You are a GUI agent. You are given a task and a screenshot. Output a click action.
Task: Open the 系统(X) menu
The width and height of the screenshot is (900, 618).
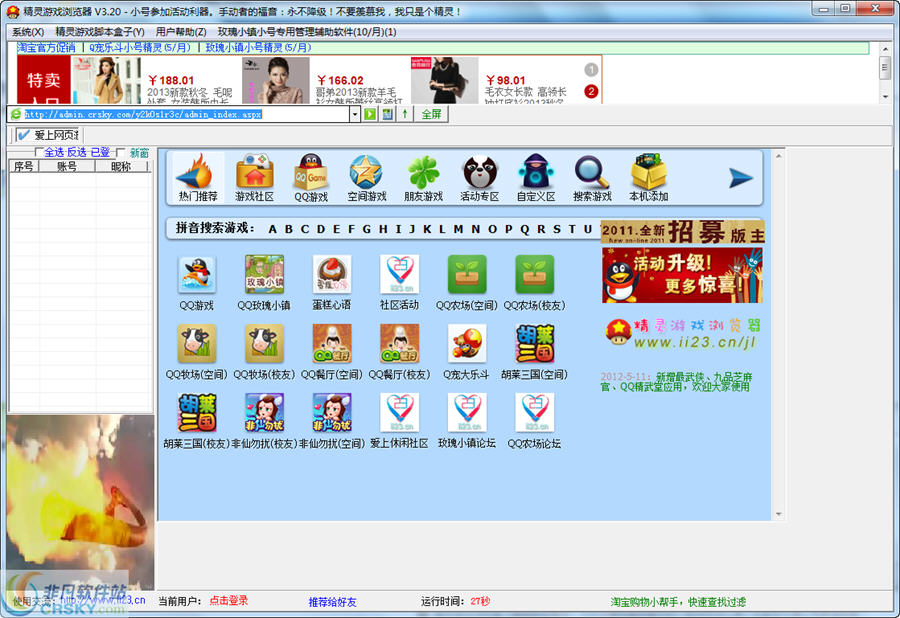pyautogui.click(x=24, y=32)
